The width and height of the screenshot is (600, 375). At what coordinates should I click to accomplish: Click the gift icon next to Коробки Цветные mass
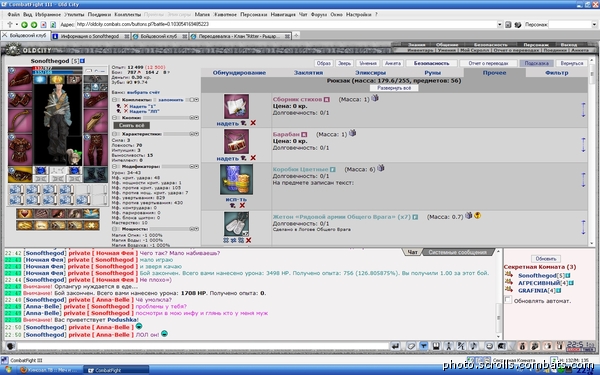point(381,168)
